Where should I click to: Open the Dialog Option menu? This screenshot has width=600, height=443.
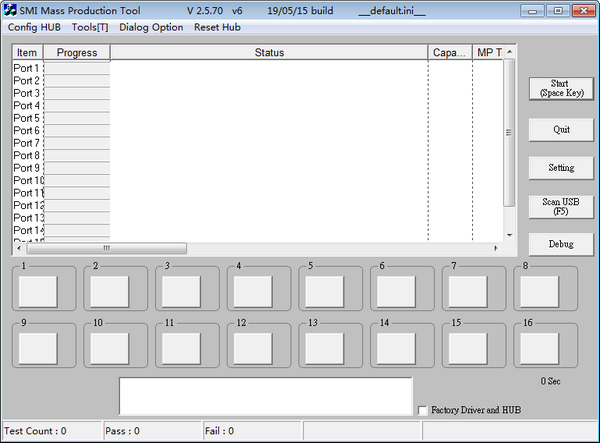pyautogui.click(x=151, y=27)
